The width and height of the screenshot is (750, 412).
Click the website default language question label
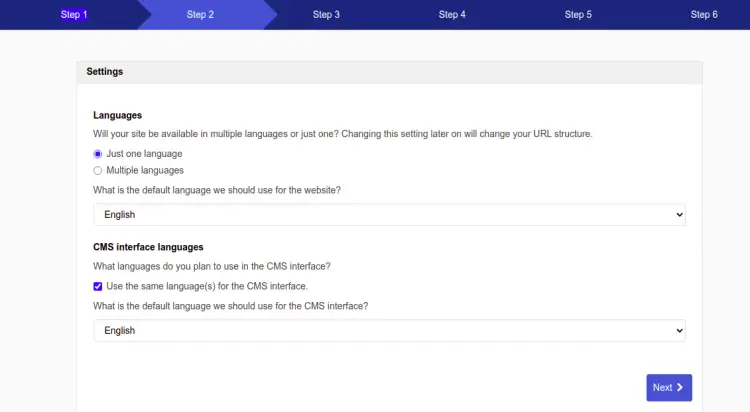click(217, 190)
